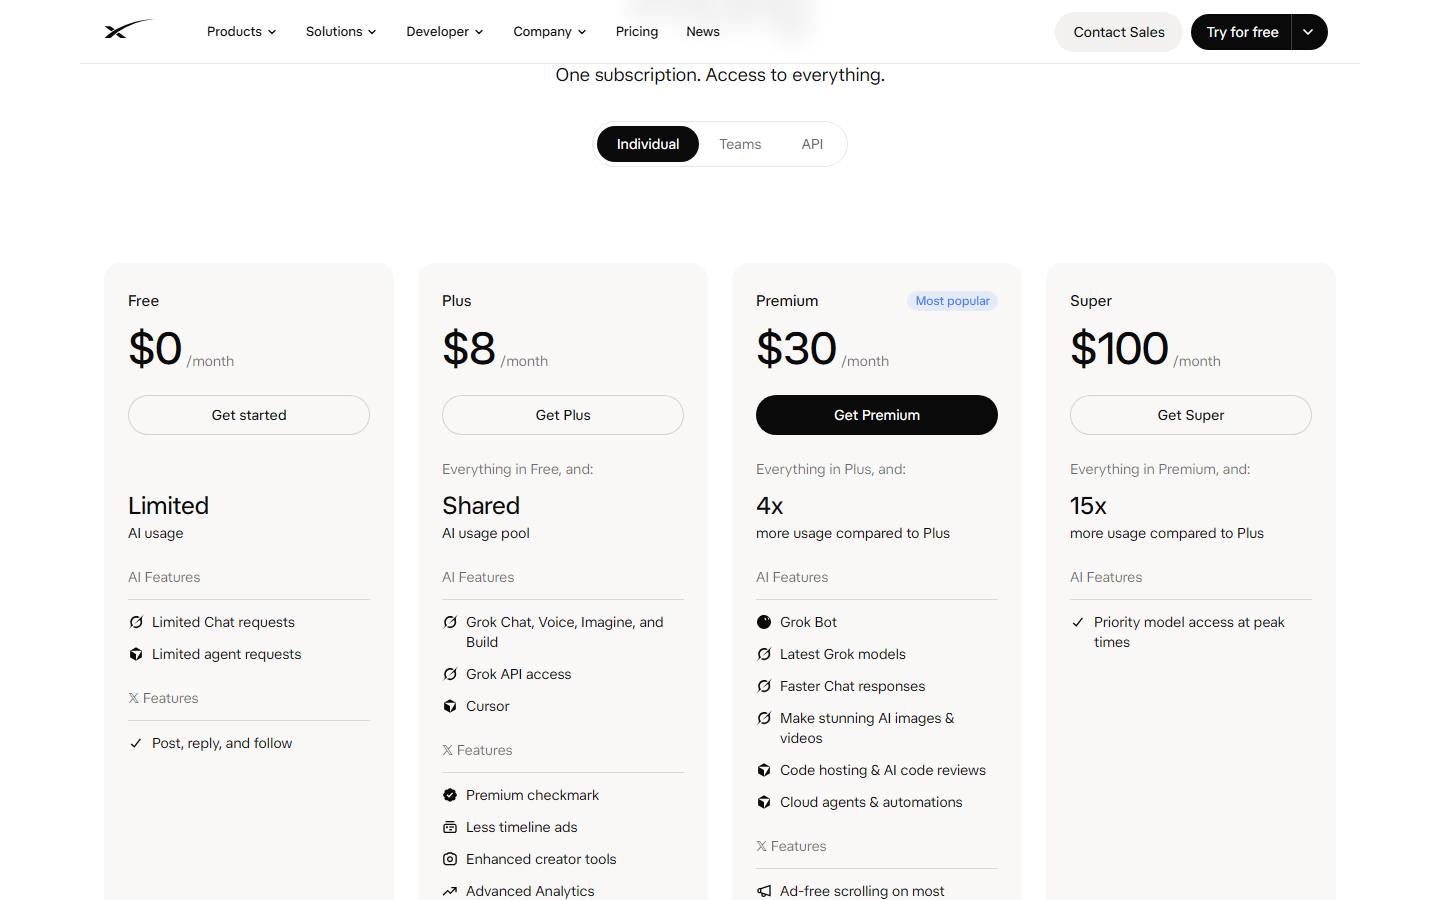Screen dimensions: 1440x900
Task: Click the cube icon beside Code hosting
Action: 764,770
